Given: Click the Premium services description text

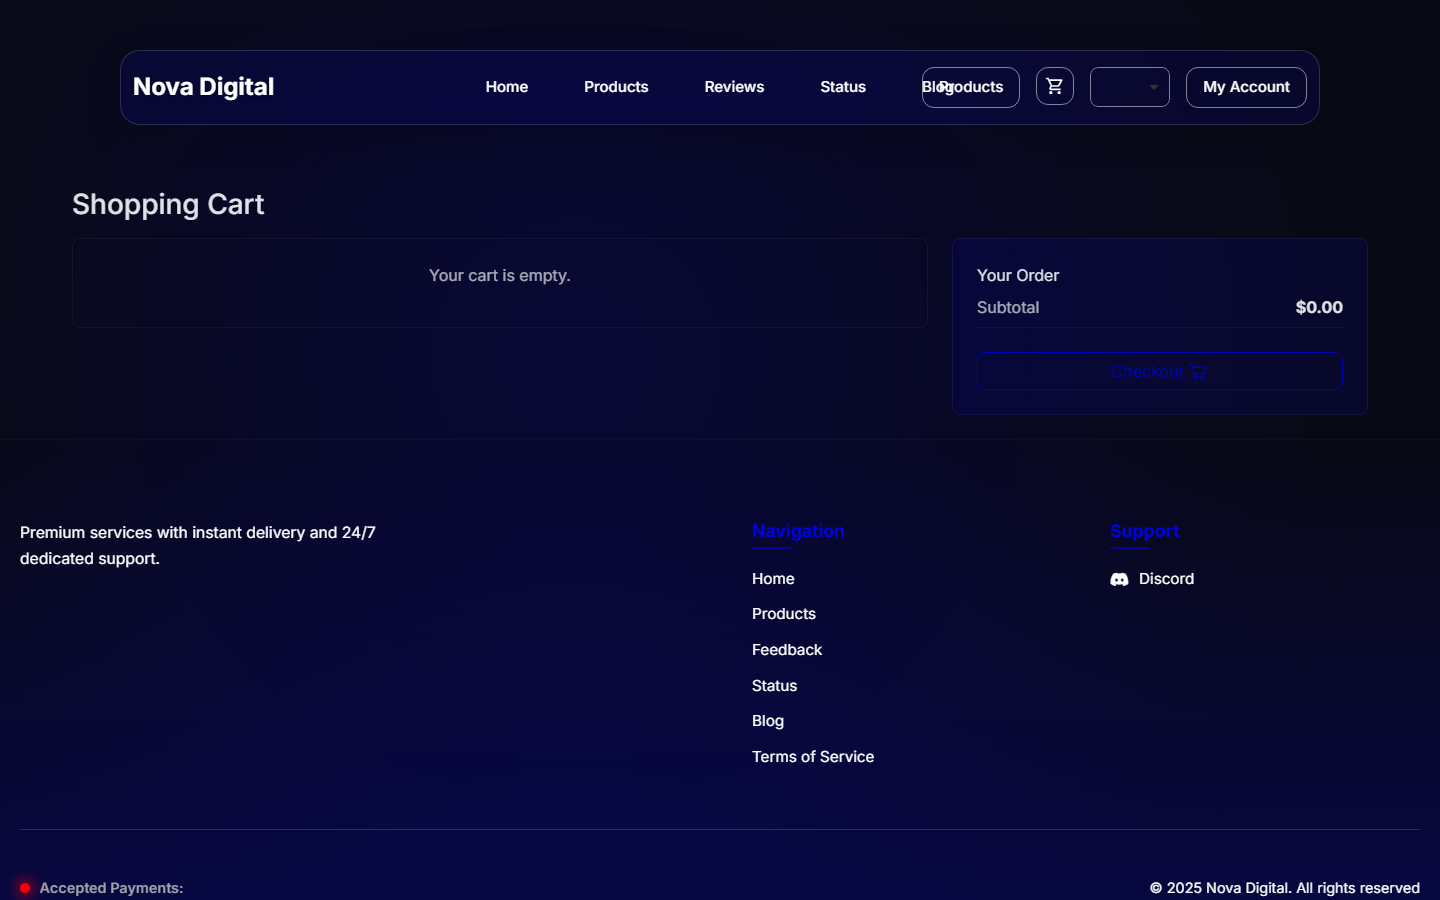Looking at the screenshot, I should [198, 546].
